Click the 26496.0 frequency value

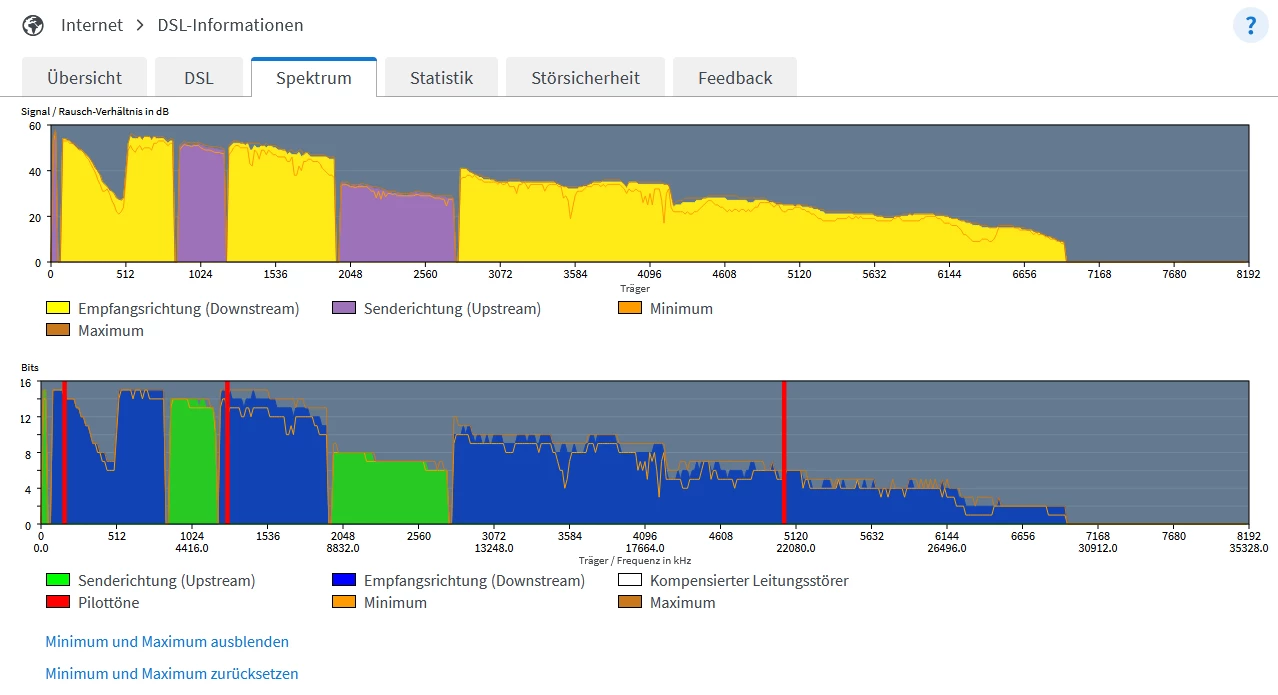948,548
